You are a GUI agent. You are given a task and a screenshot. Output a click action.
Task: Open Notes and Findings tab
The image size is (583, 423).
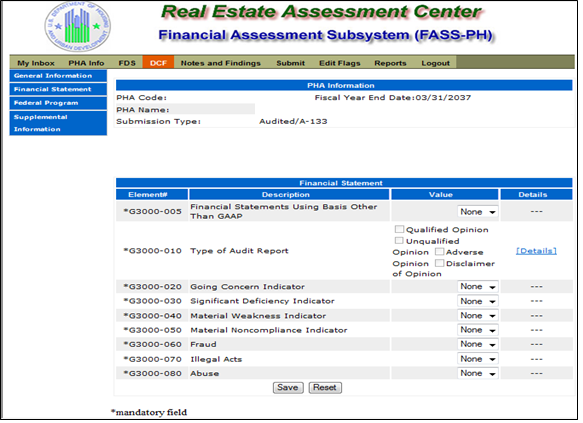click(x=220, y=63)
